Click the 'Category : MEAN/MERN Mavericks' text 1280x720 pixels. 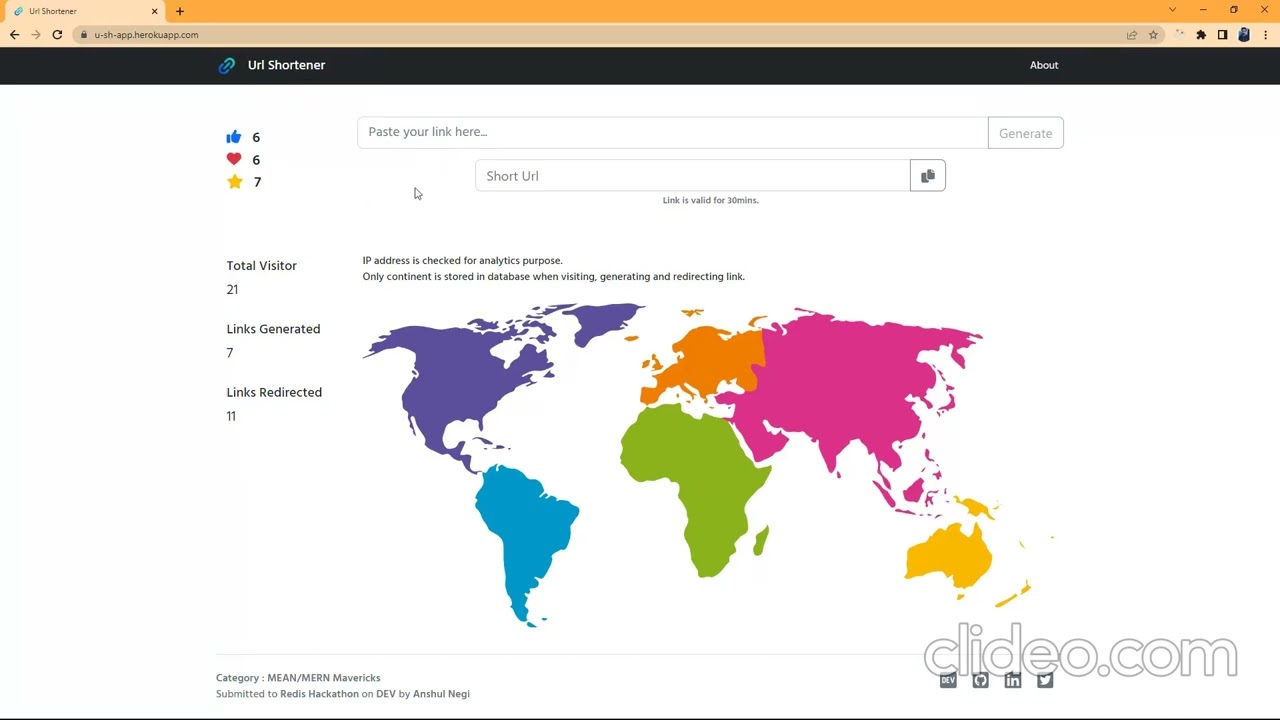[x=298, y=678]
